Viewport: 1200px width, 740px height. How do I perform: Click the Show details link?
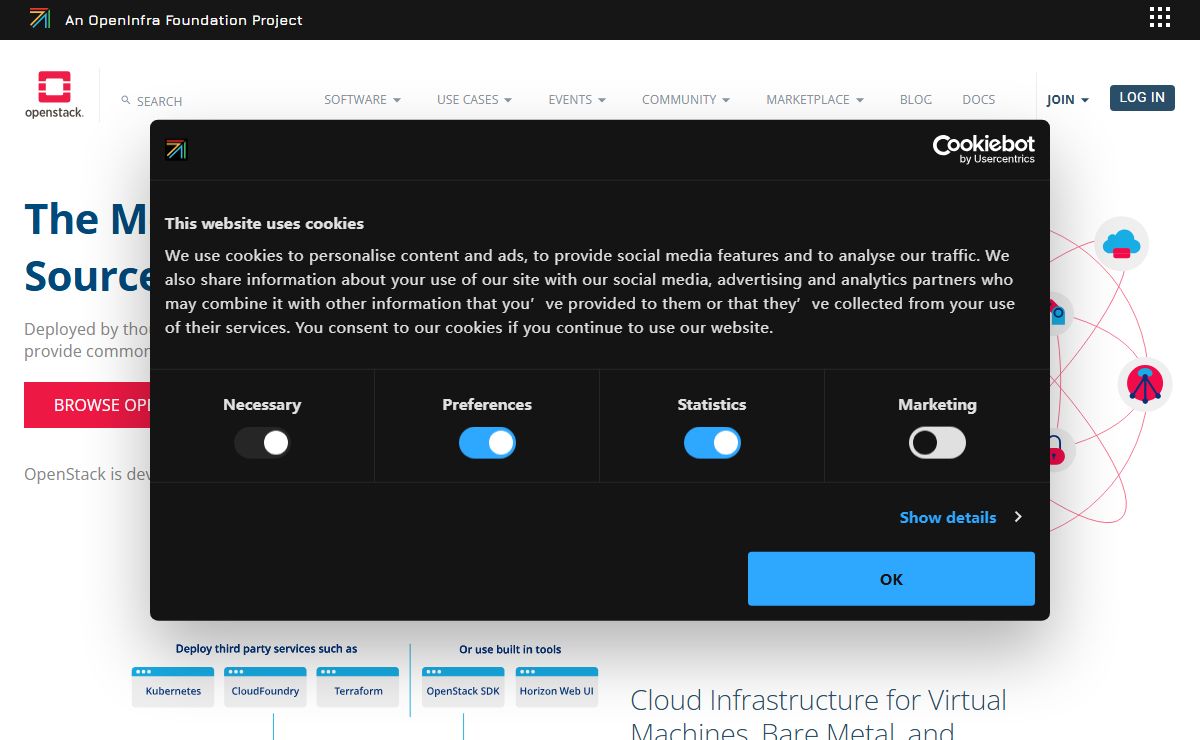(x=948, y=517)
